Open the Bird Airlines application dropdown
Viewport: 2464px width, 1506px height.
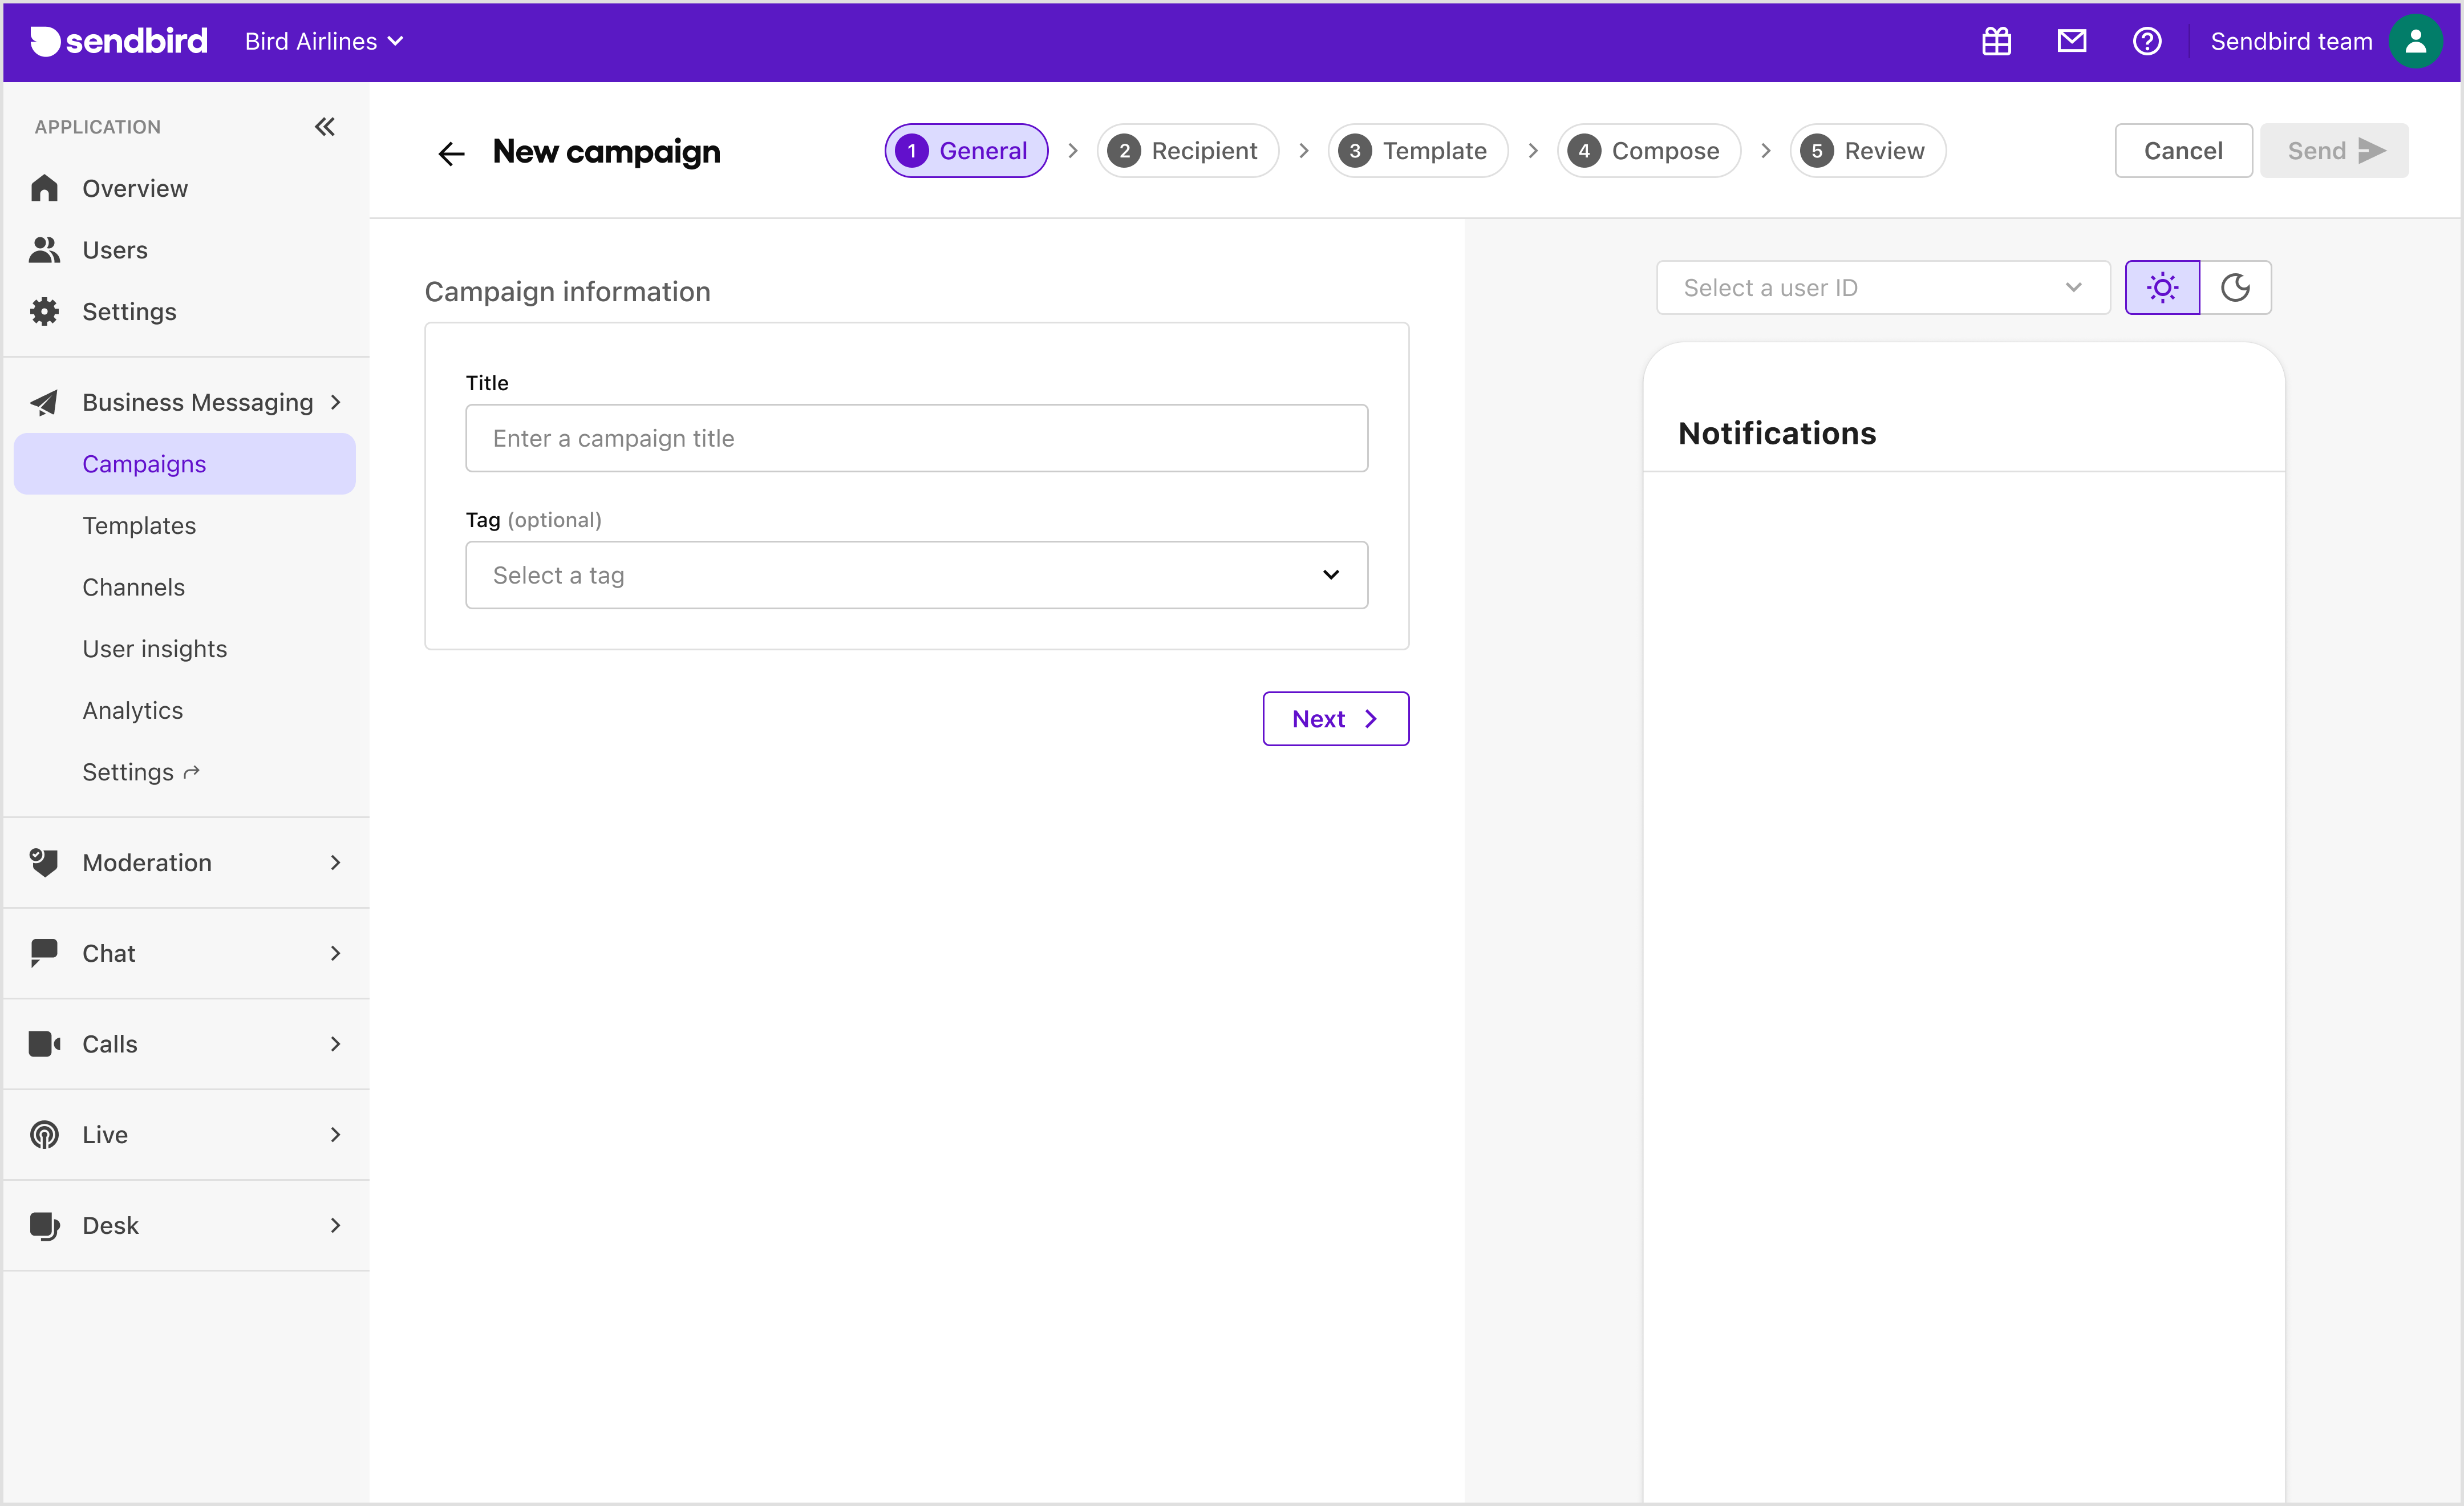324,41
